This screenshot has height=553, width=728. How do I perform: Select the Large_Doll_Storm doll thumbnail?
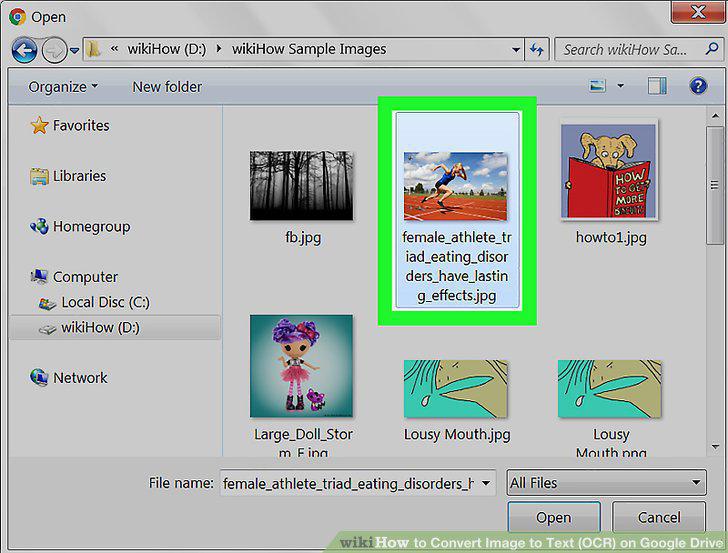301,366
